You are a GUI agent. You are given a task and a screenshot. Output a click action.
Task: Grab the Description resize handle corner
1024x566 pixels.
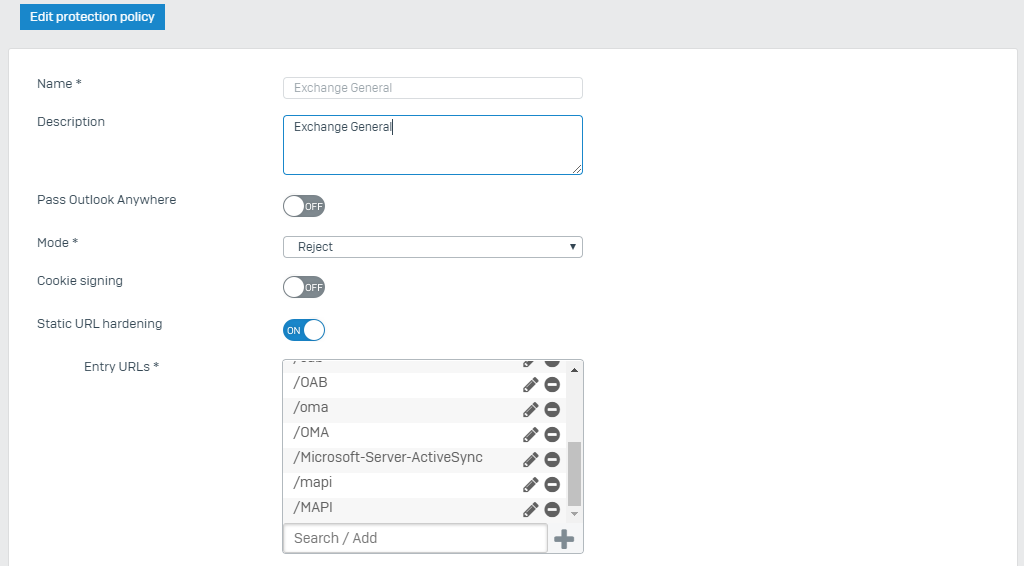tap(577, 169)
